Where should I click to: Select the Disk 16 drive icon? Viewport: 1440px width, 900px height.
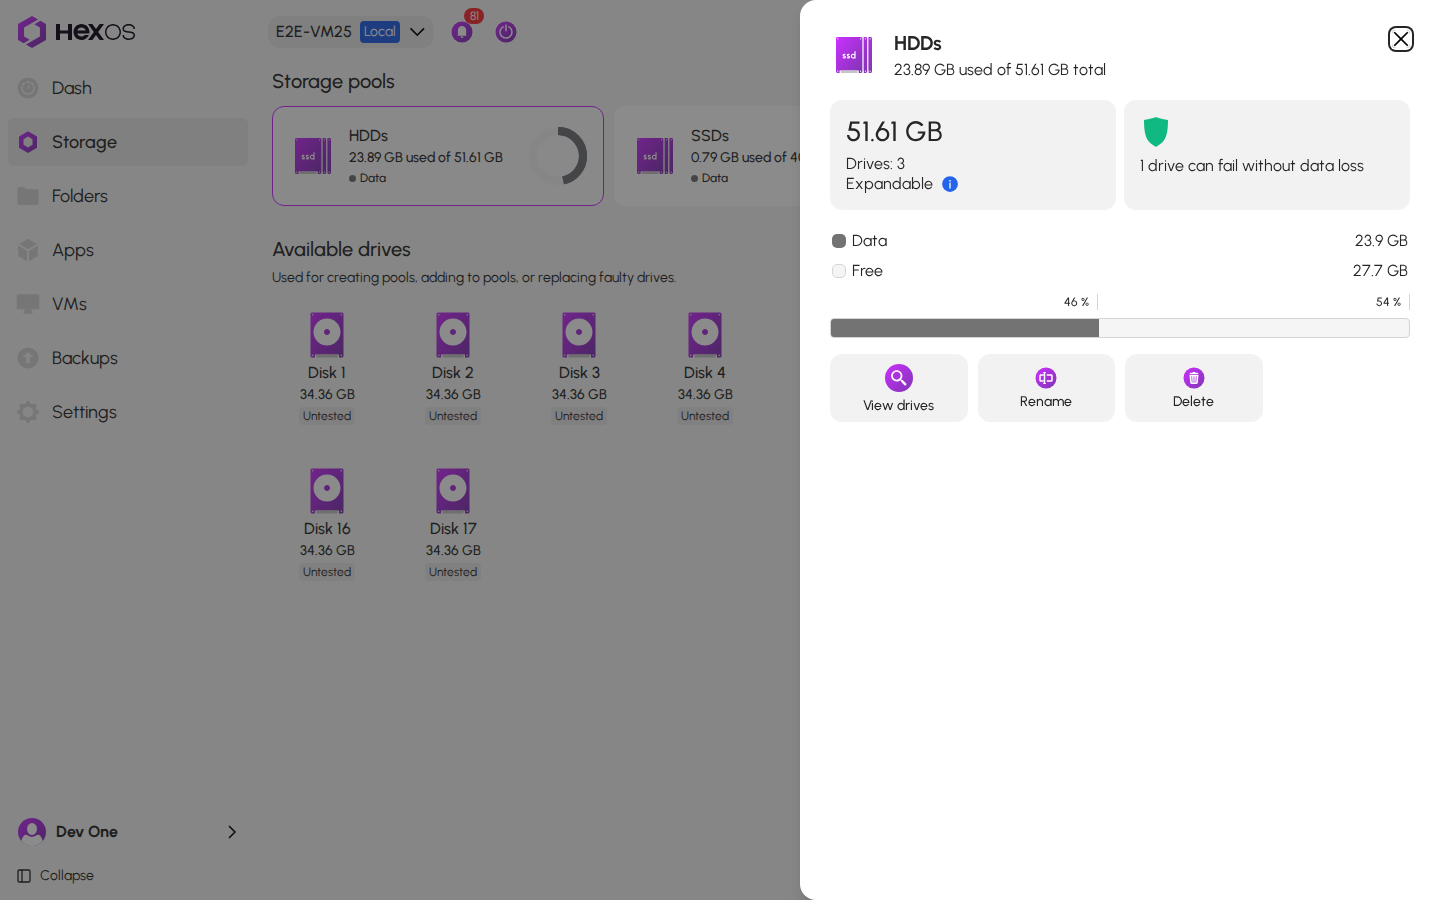click(327, 491)
